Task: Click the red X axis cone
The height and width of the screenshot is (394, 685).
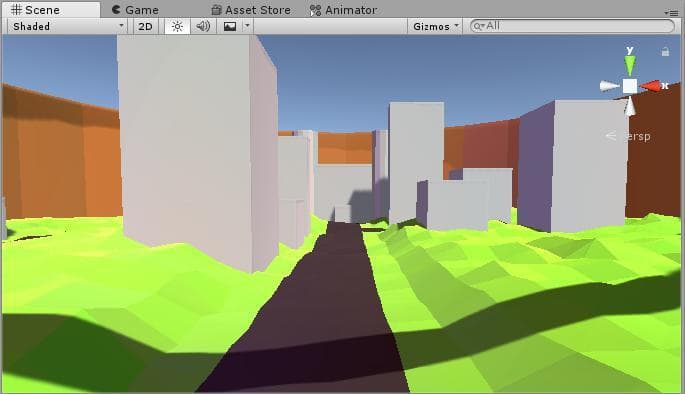Action: coord(650,86)
